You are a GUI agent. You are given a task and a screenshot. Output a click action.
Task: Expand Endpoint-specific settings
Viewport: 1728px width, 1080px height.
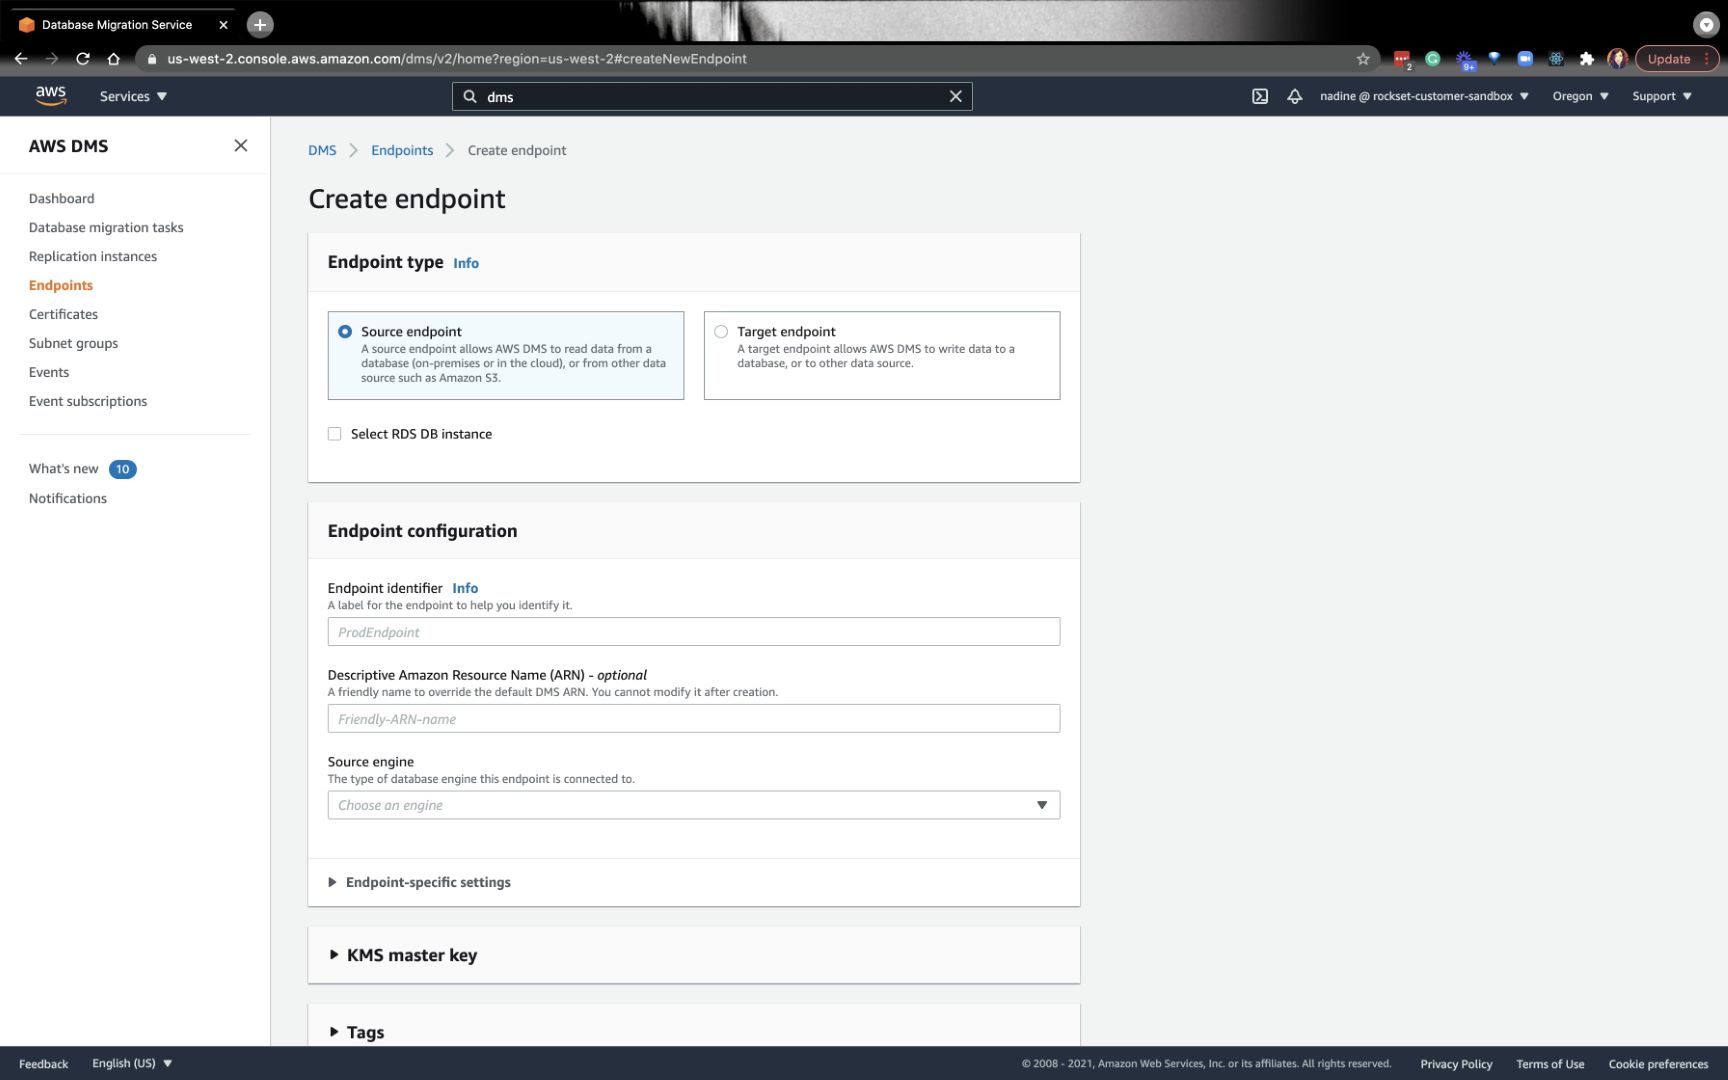(420, 882)
